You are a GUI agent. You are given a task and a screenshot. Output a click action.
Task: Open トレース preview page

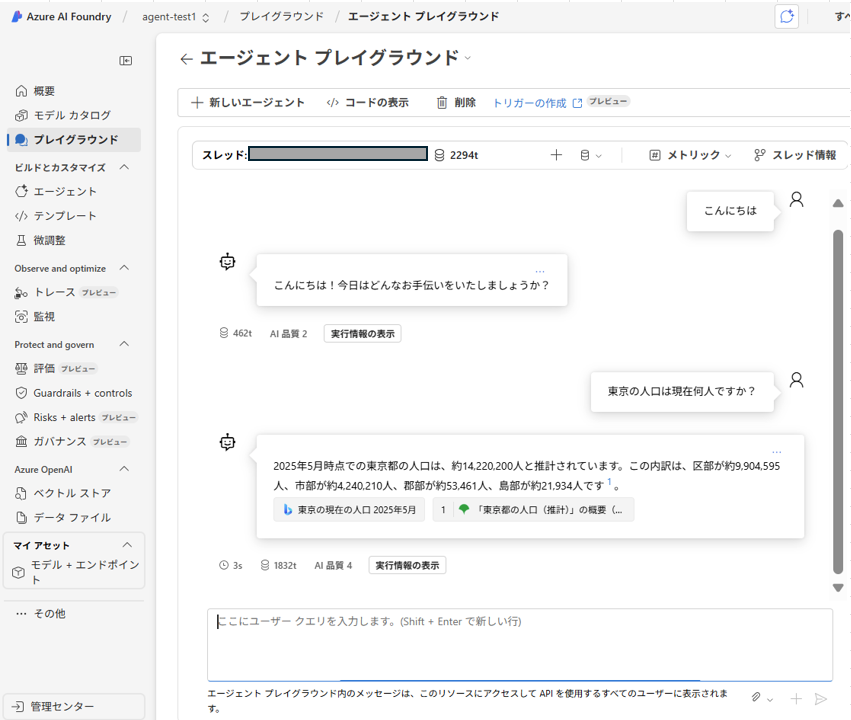click(73, 292)
